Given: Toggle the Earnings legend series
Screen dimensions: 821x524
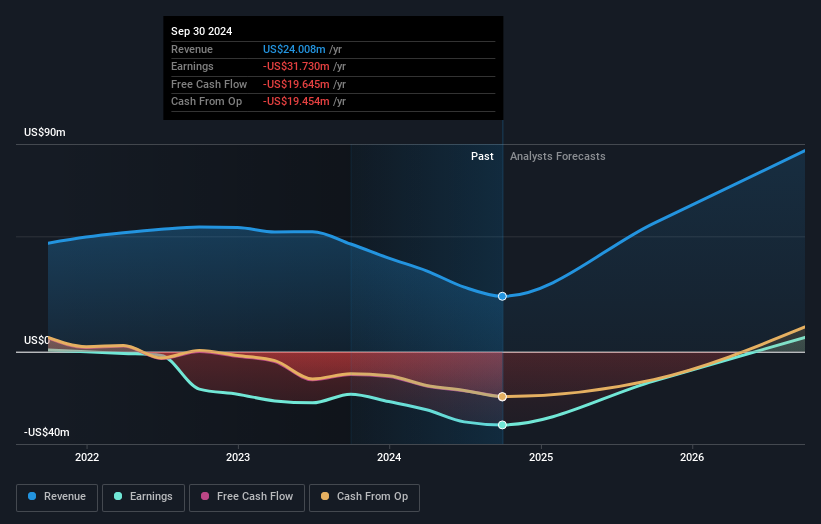Looking at the screenshot, I should (143, 497).
